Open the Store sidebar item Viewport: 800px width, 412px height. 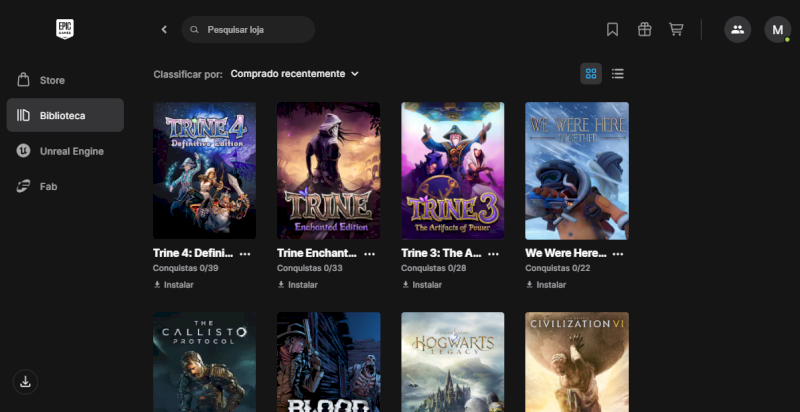pyautogui.click(x=65, y=80)
